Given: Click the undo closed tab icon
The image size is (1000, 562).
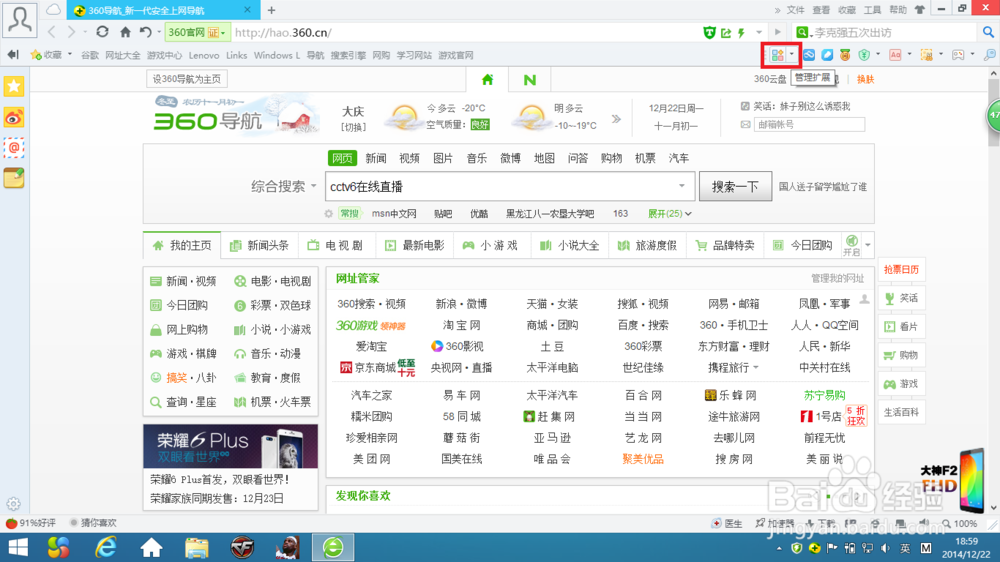Looking at the screenshot, I should pos(145,32).
